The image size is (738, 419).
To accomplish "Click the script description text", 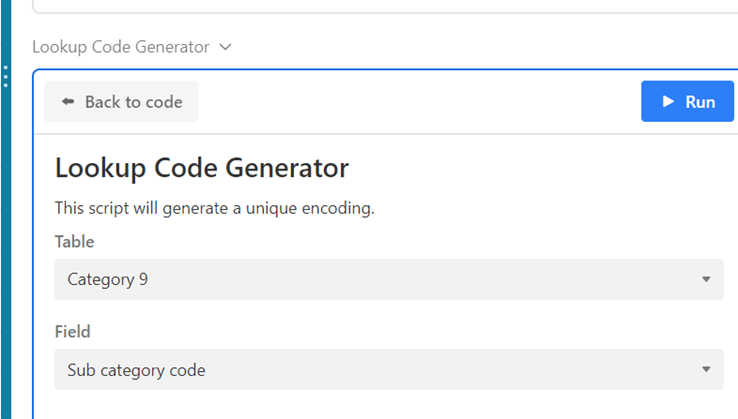I will (214, 209).
